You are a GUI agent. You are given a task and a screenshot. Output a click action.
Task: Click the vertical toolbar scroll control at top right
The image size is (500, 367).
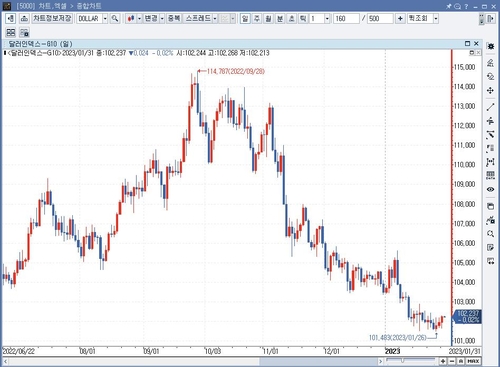point(481,19)
